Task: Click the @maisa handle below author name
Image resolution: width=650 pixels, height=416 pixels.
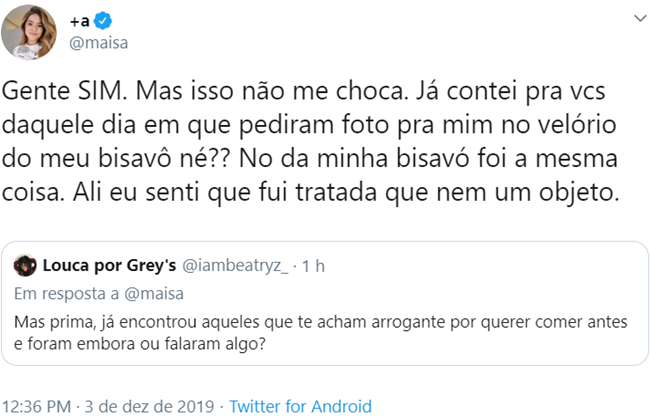Action: [x=98, y=43]
